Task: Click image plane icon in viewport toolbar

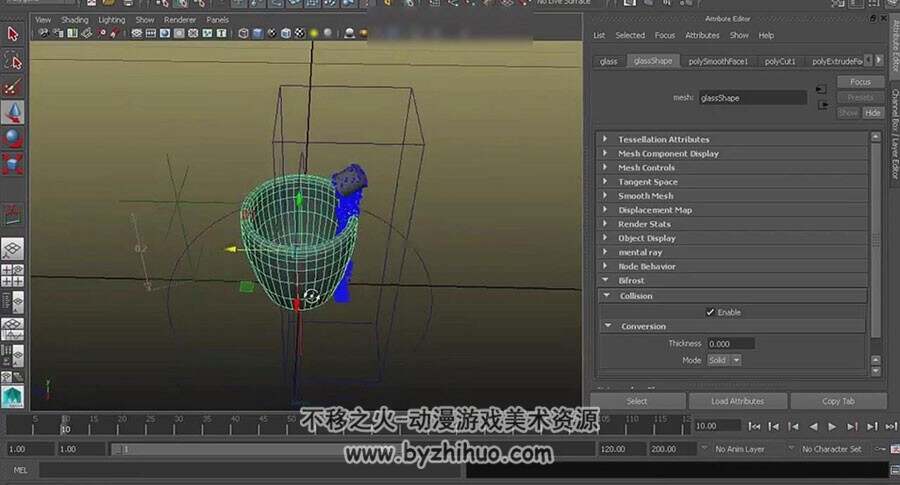Action: click(87, 33)
